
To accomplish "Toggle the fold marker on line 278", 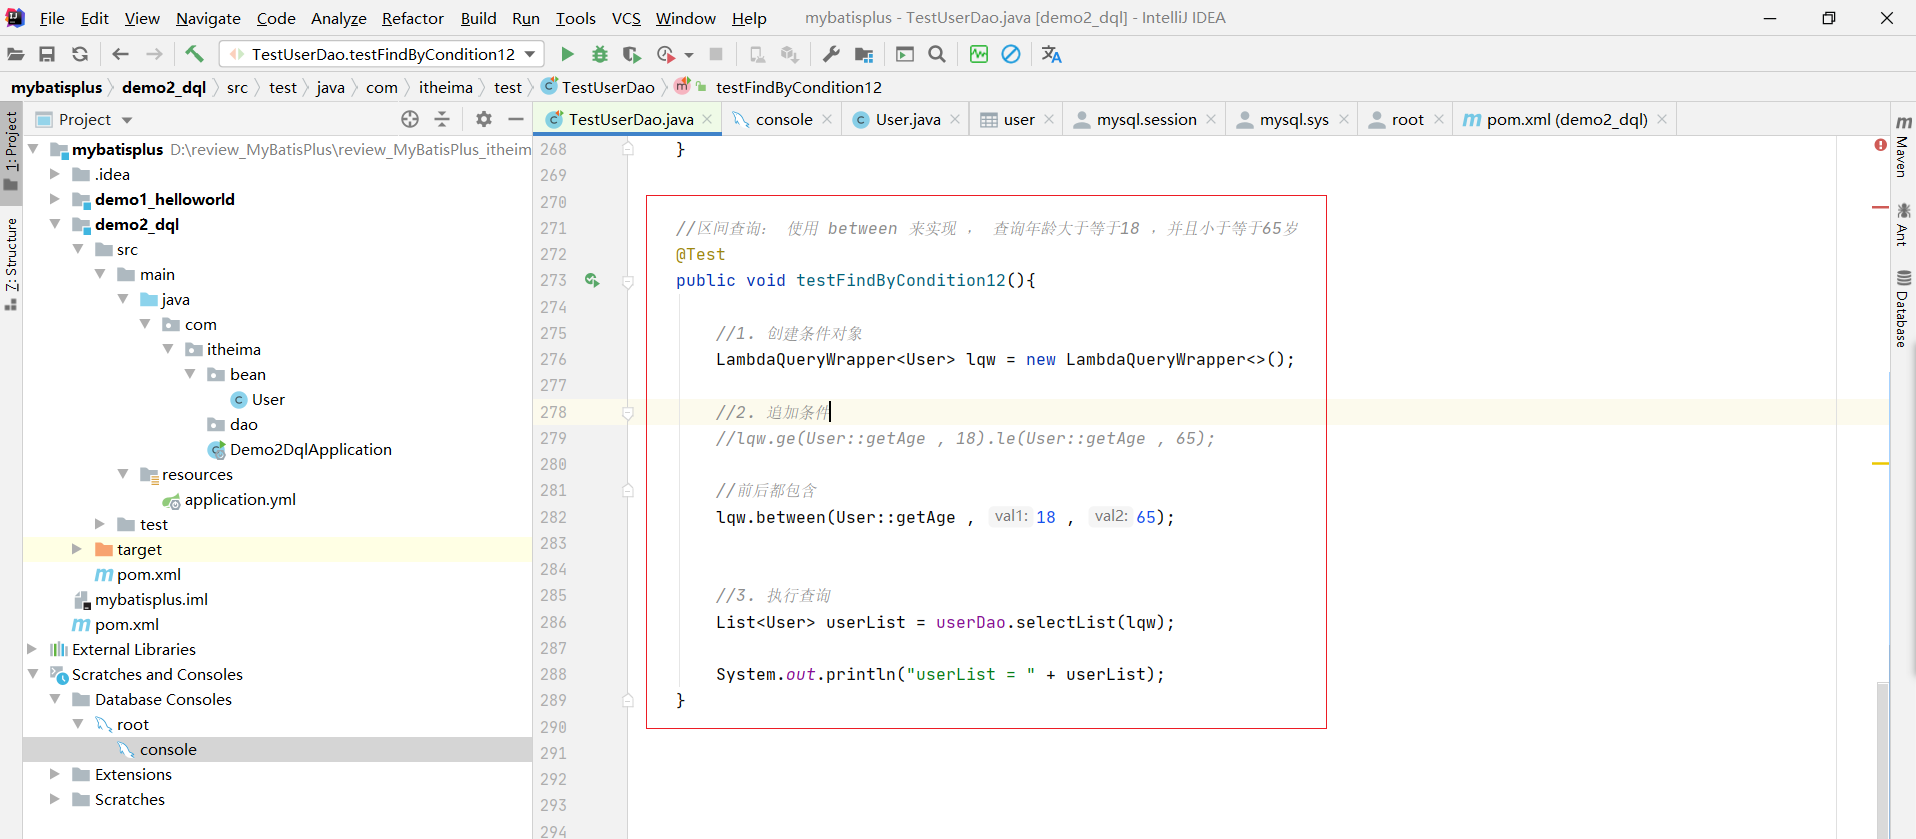I will tap(628, 412).
